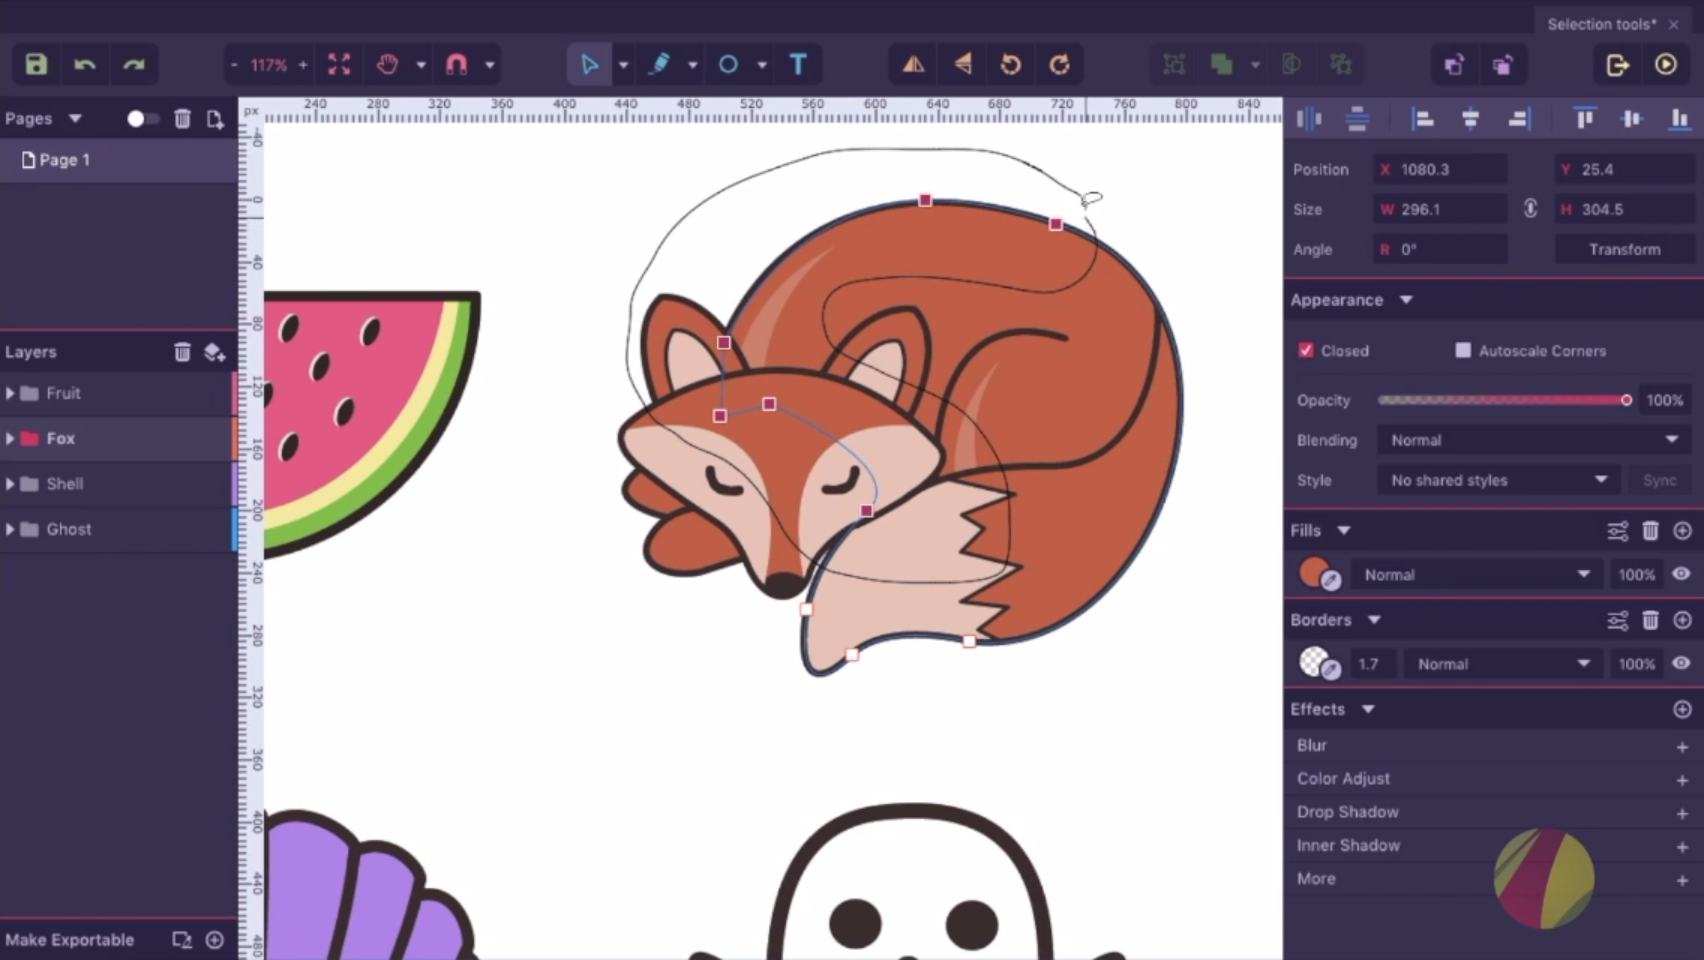Save the current document

coord(34,64)
